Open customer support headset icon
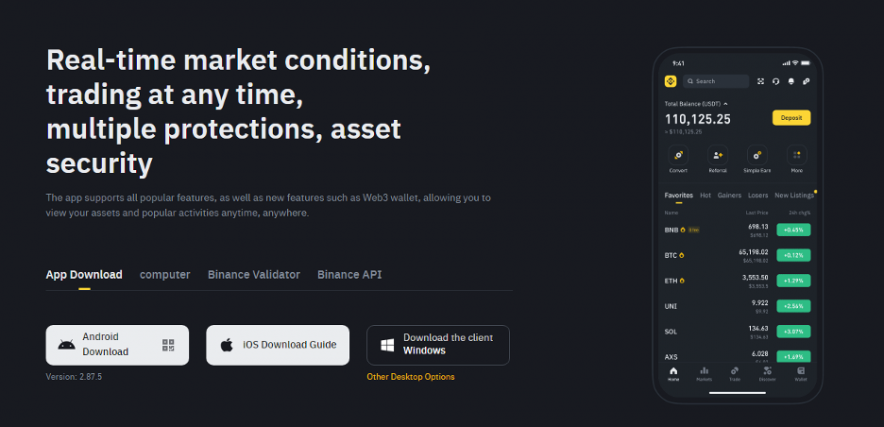This screenshot has height=427, width=884. pos(776,81)
